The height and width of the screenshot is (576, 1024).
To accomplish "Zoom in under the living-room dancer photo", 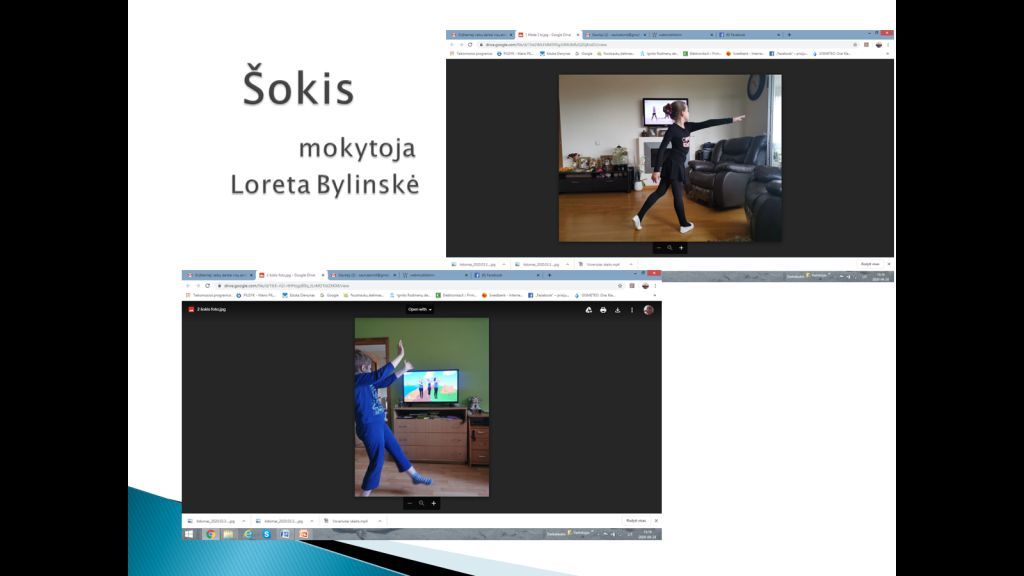I will (681, 248).
